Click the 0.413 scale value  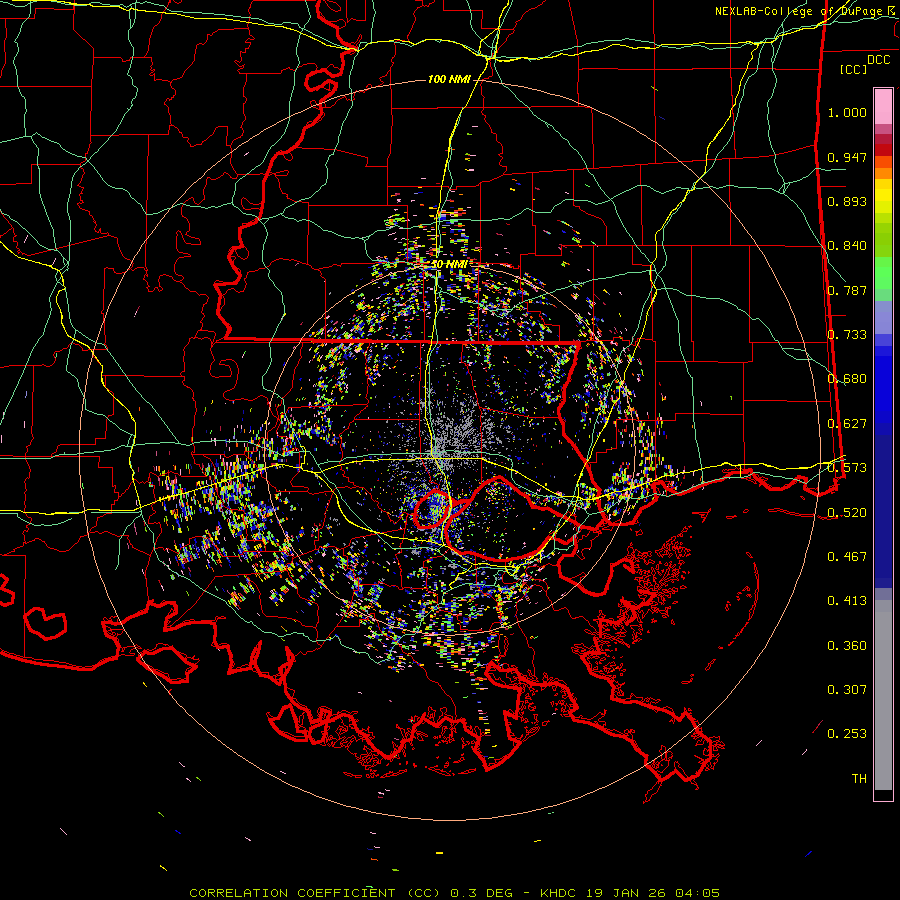(847, 601)
